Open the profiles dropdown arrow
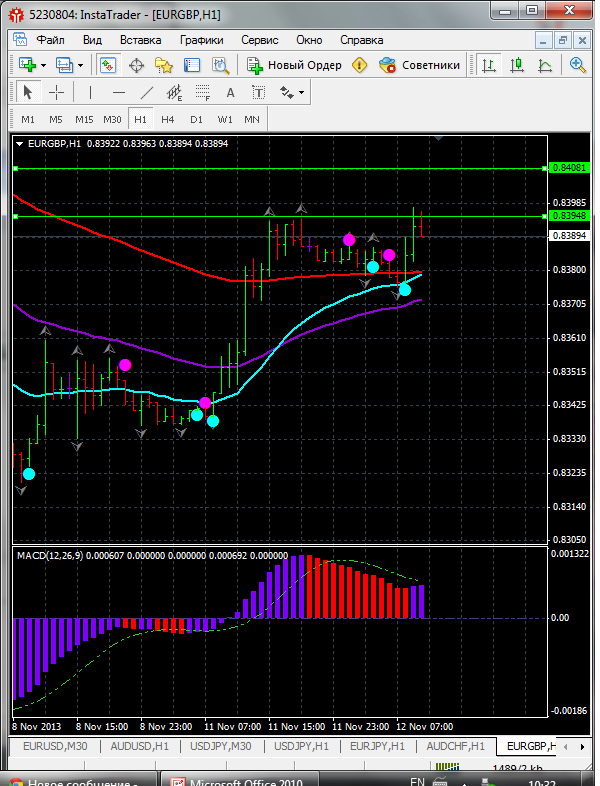Image resolution: width=600 pixels, height=786 pixels. point(80,65)
